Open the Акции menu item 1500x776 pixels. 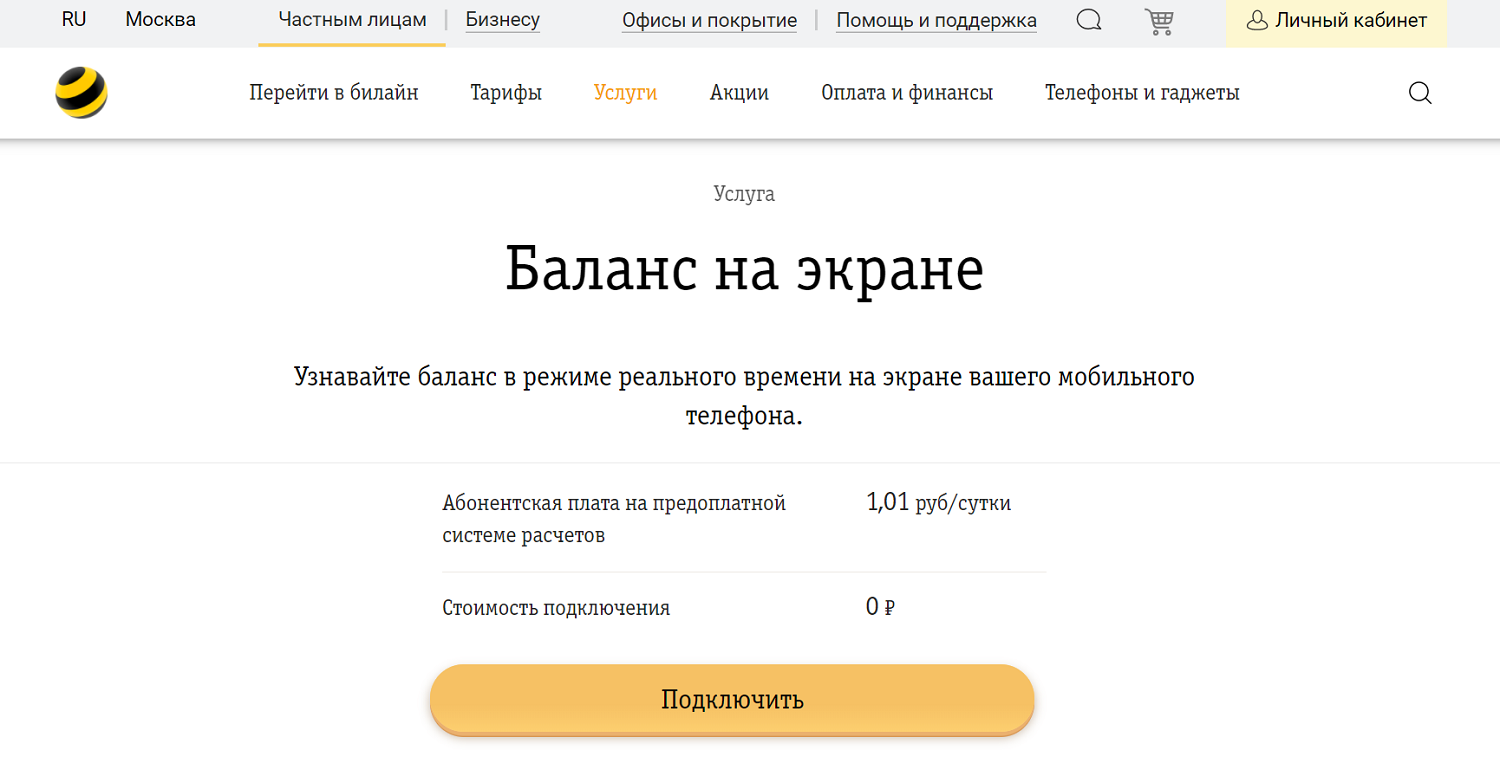coord(739,93)
